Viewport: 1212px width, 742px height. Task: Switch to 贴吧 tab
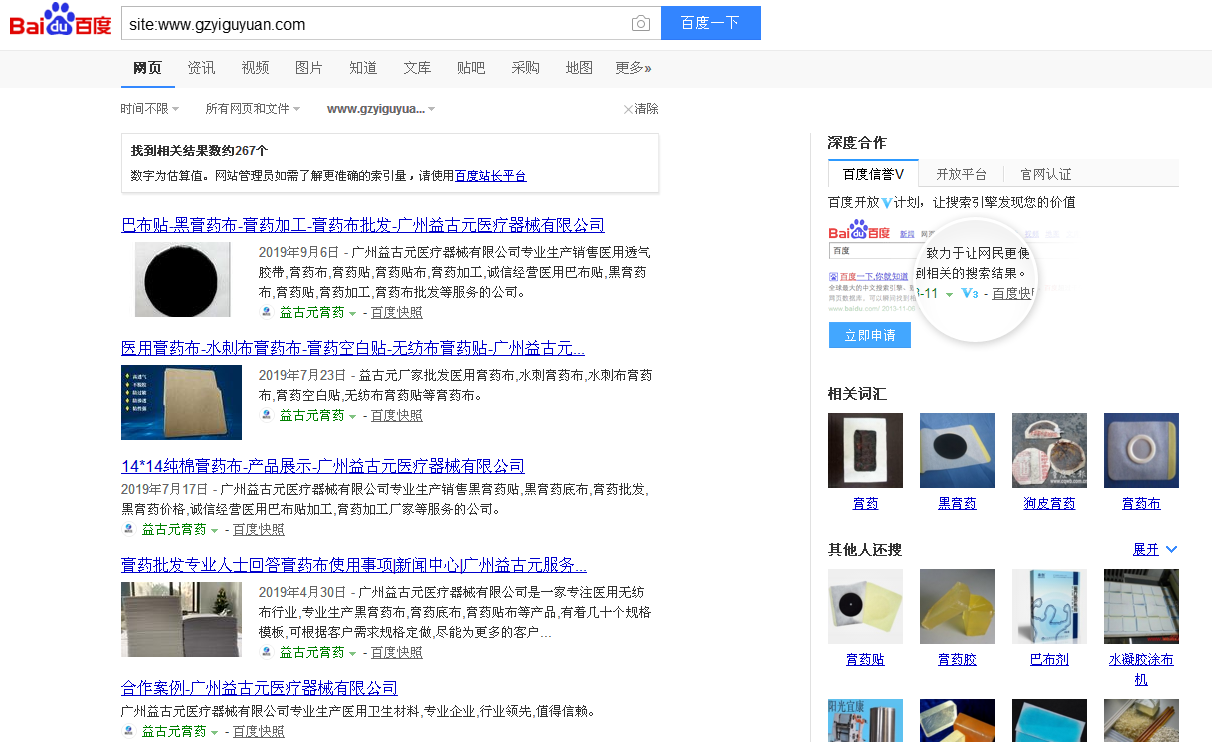click(471, 68)
